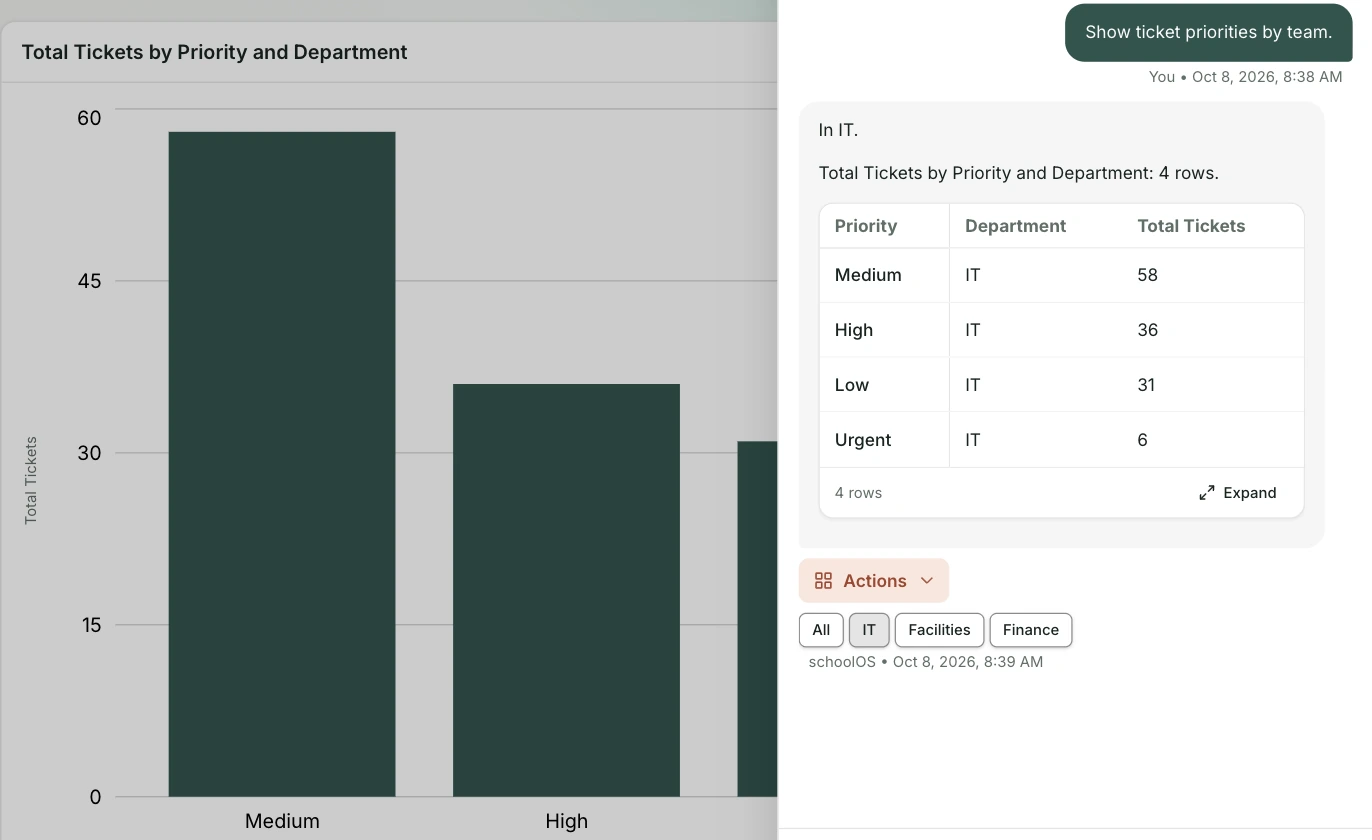Select the All filter chip
Screen dimensions: 1372x840
click(x=821, y=630)
